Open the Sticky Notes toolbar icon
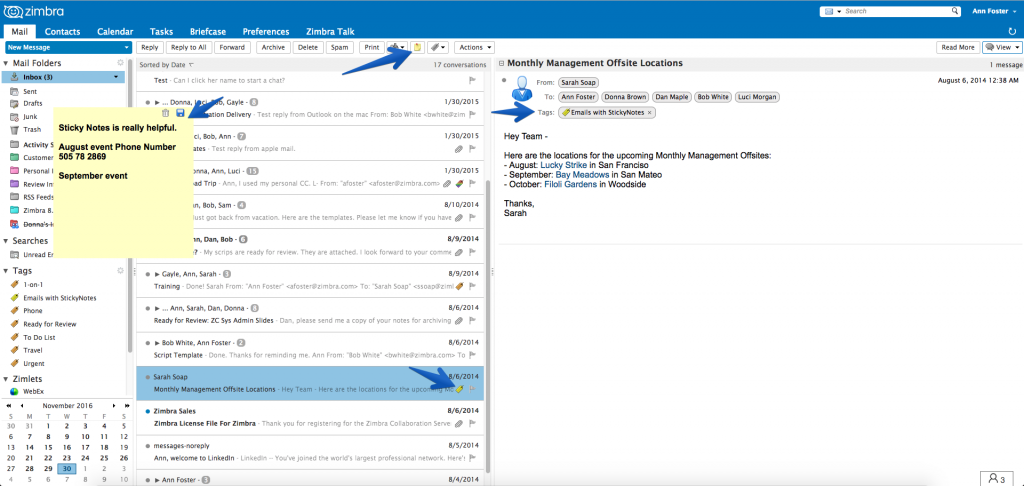The width and height of the screenshot is (1024, 486). tap(417, 47)
